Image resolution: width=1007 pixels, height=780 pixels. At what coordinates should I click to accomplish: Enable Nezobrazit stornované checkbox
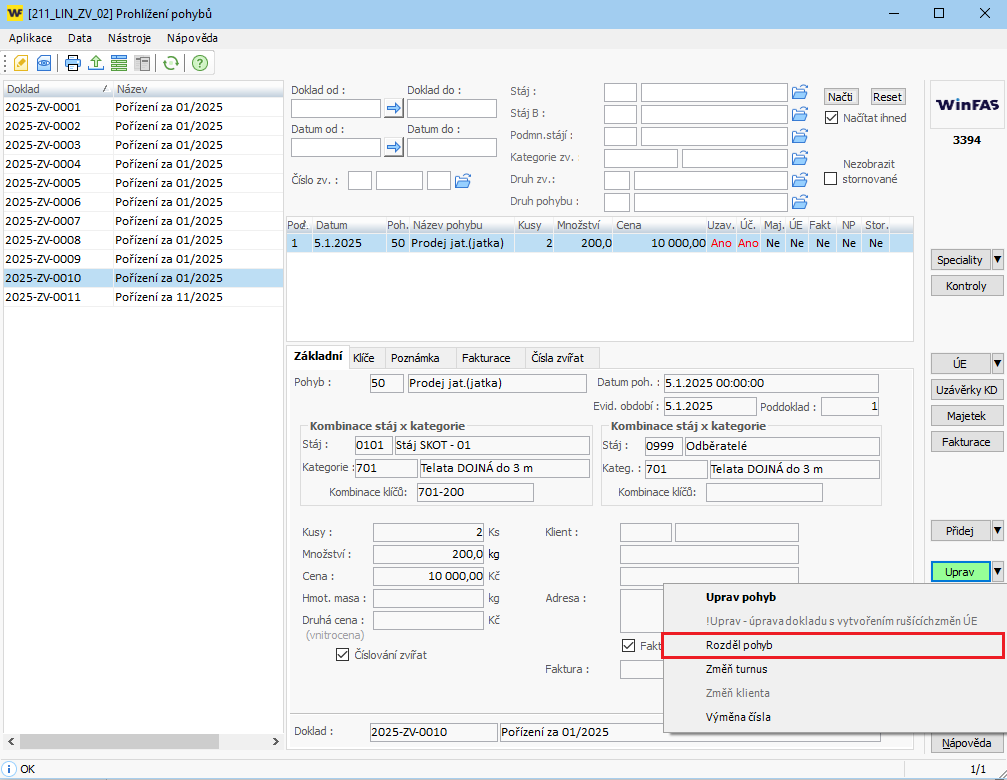point(830,178)
